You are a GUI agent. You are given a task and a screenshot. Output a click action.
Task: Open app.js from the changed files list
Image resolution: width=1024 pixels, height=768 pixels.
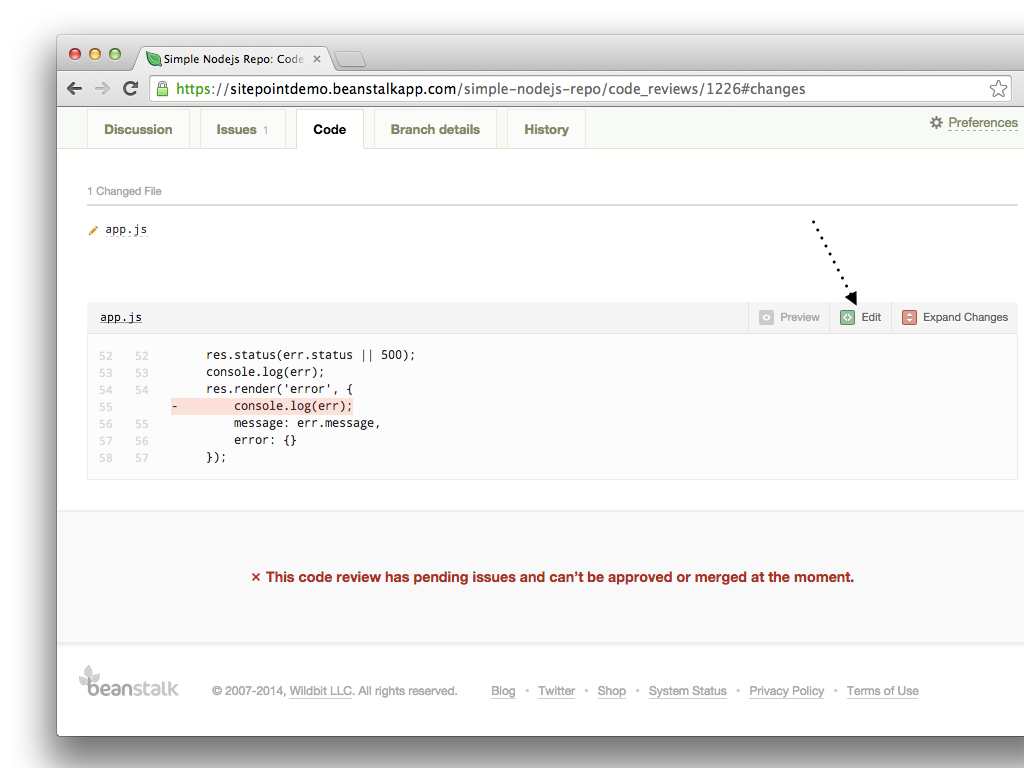click(x=126, y=230)
